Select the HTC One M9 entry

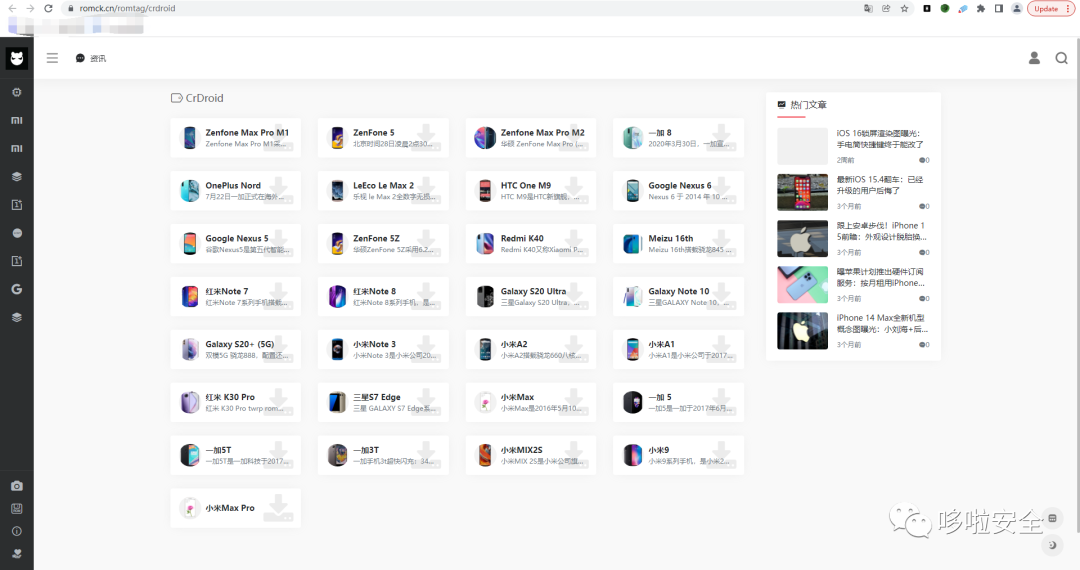pyautogui.click(x=531, y=191)
